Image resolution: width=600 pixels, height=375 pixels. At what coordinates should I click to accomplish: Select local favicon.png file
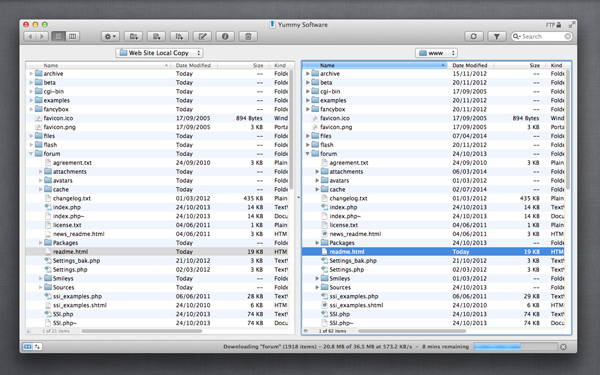tap(59, 127)
